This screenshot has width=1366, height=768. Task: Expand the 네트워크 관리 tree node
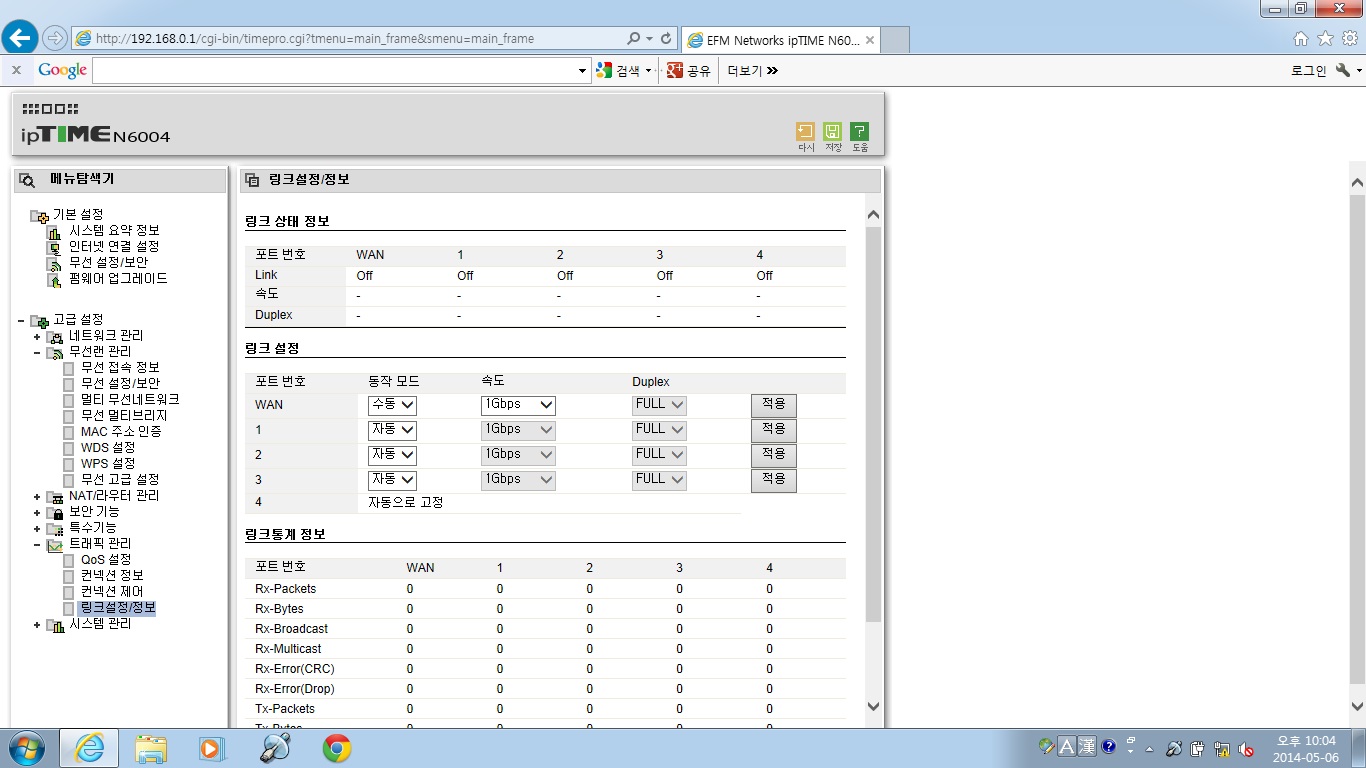37,336
